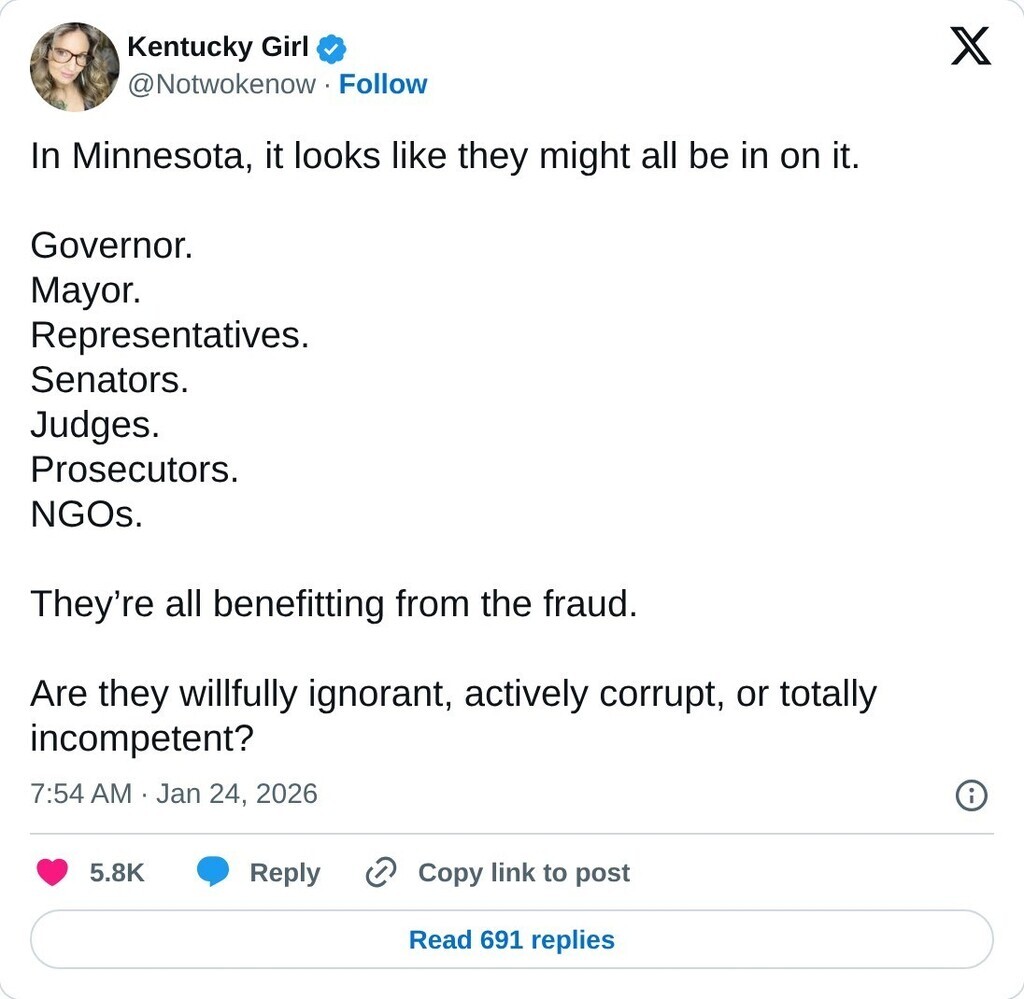Open the info icon beside the timestamp
Image resolution: width=1024 pixels, height=999 pixels.
click(x=971, y=795)
